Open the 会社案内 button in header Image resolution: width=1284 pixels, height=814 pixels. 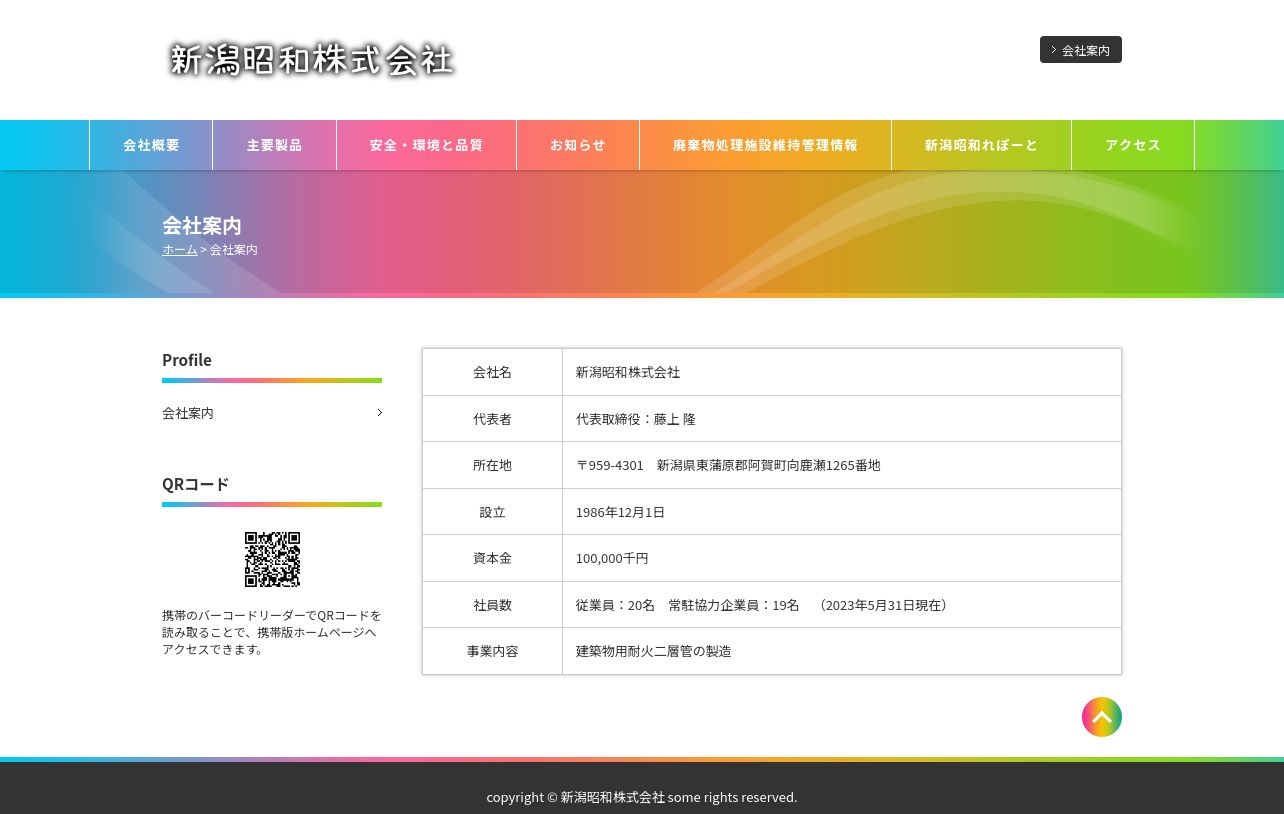pyautogui.click(x=1081, y=50)
